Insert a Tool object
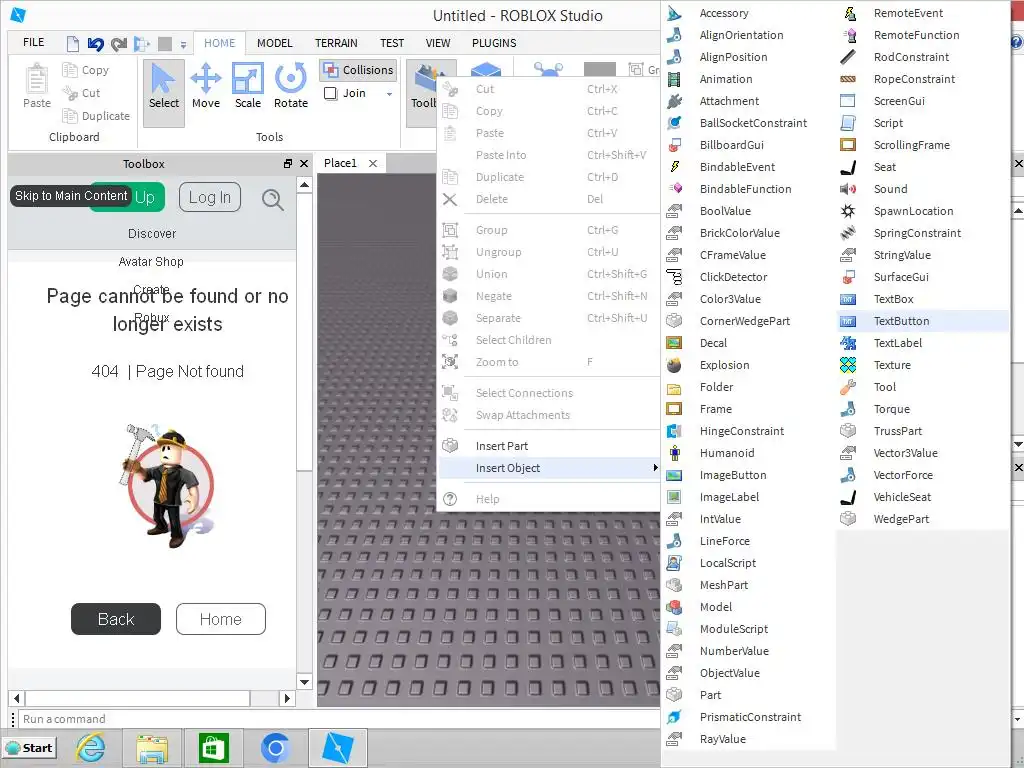This screenshot has height=768, width=1024. [923, 387]
